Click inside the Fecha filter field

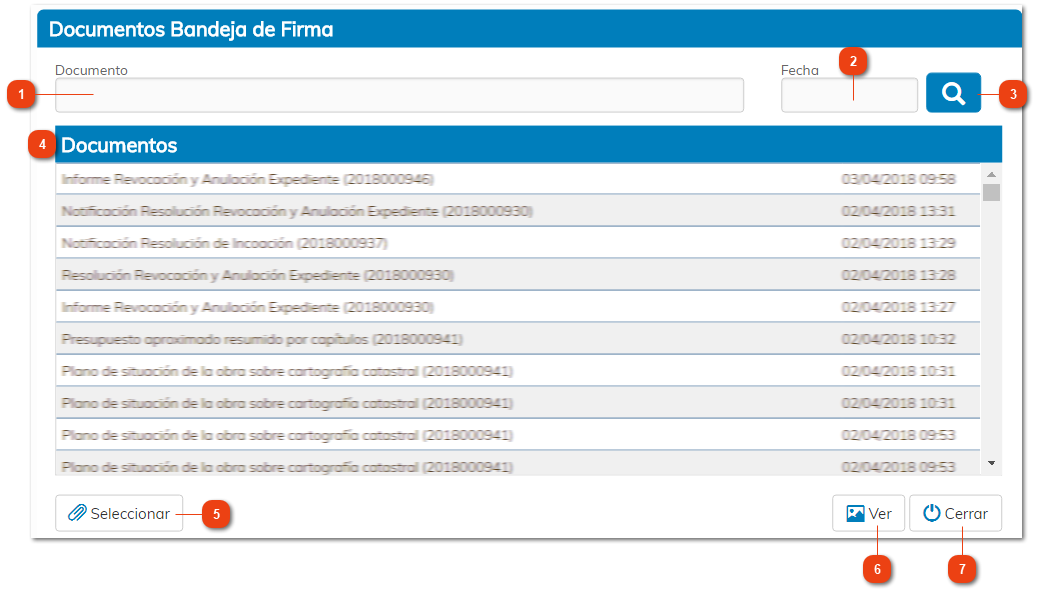coord(848,95)
